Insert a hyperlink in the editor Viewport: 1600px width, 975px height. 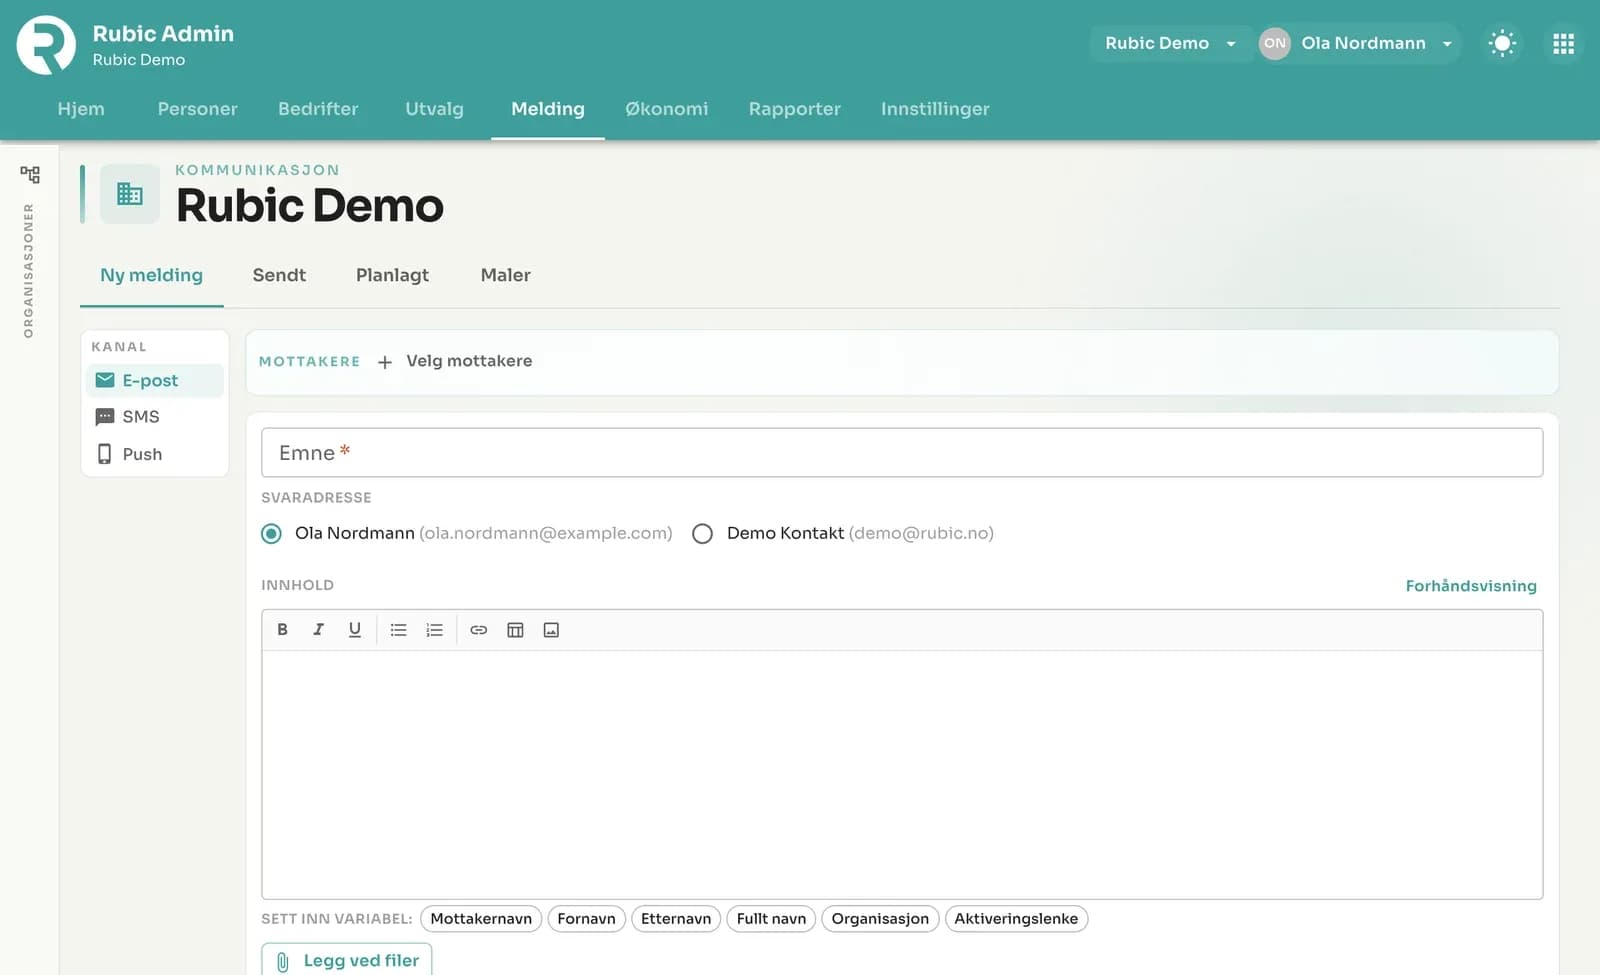coord(479,630)
